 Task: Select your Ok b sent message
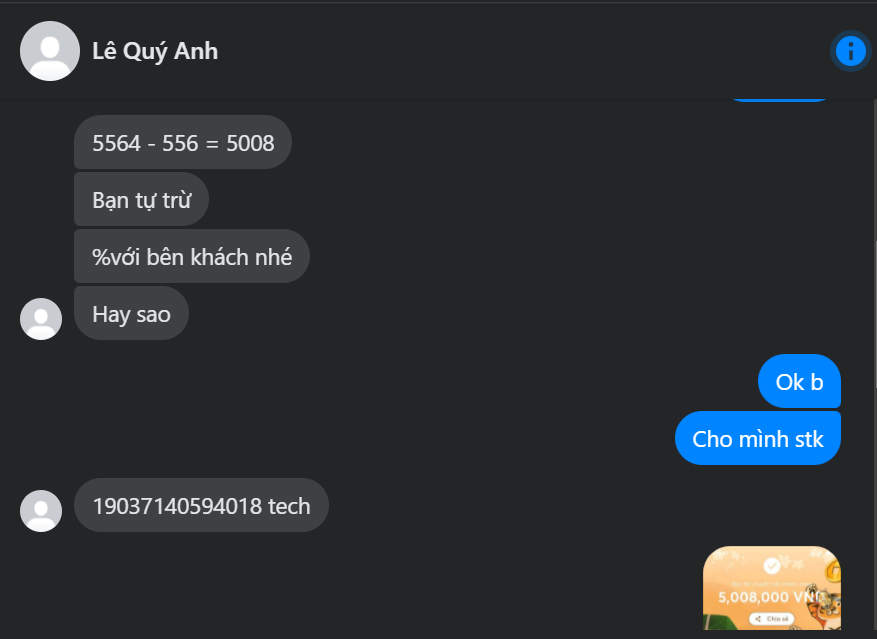click(x=799, y=381)
